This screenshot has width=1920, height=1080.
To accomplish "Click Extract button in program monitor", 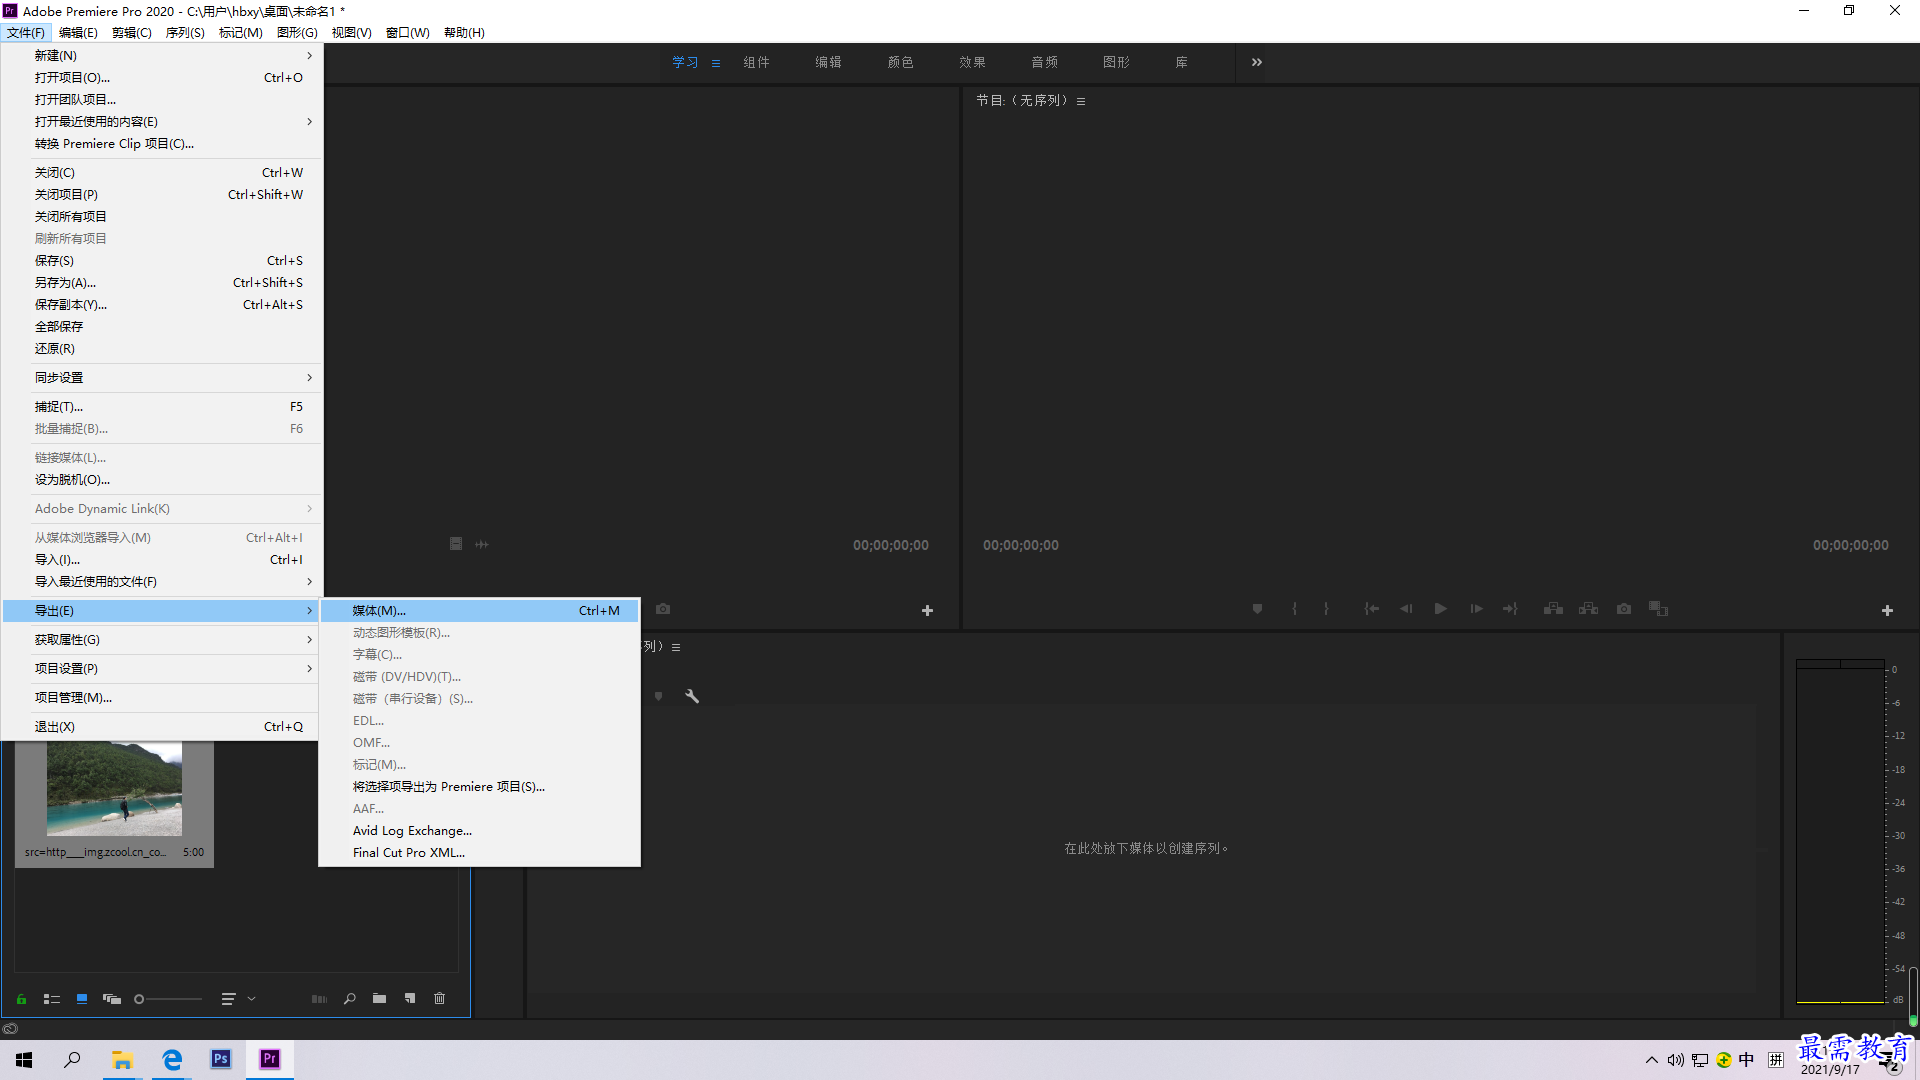I will tap(1588, 609).
